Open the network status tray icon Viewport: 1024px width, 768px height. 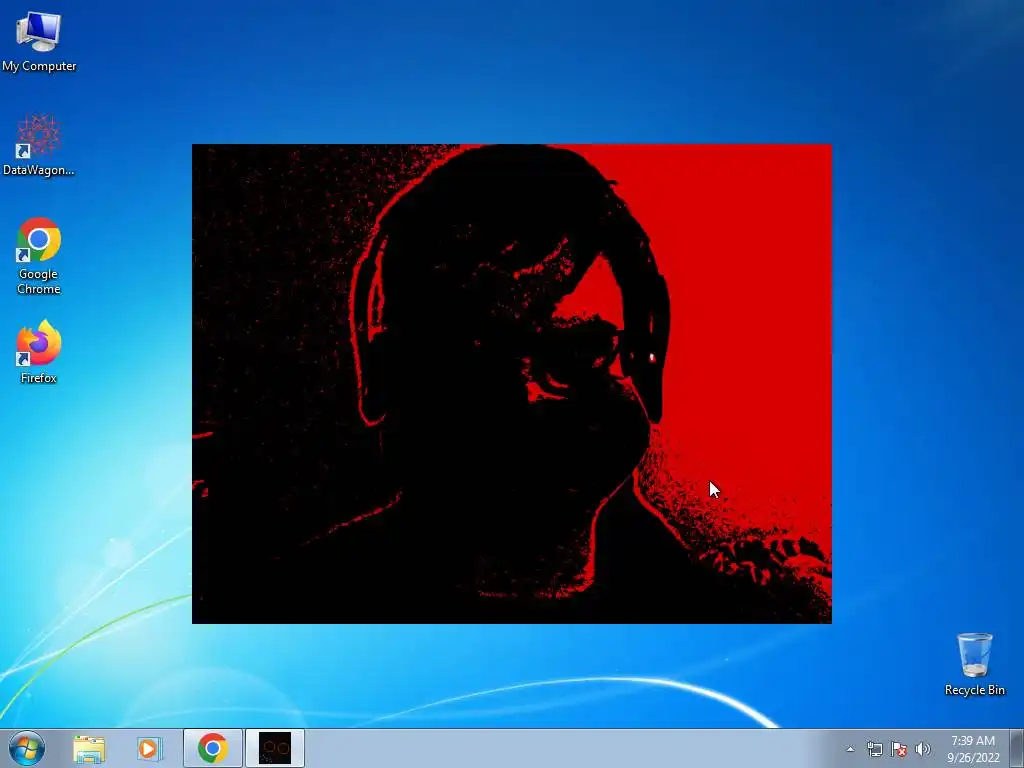point(874,749)
